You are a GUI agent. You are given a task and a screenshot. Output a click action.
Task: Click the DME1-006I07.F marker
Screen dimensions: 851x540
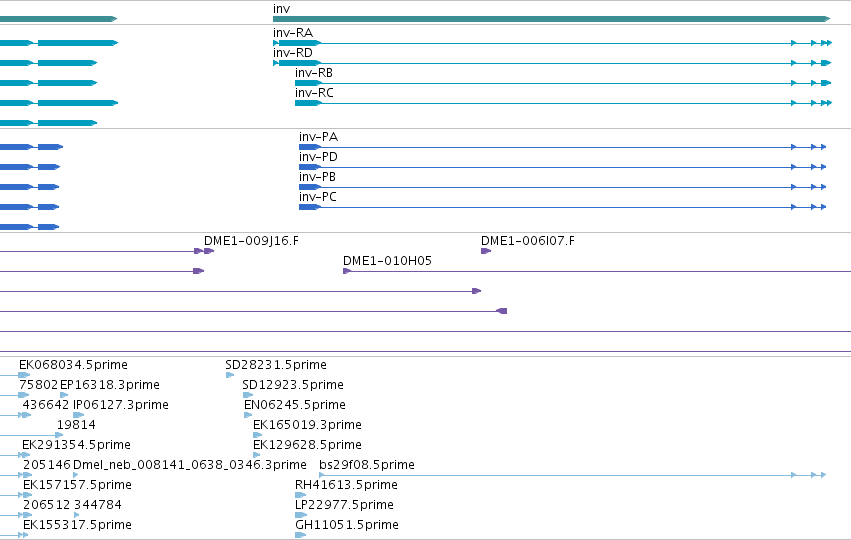point(486,251)
